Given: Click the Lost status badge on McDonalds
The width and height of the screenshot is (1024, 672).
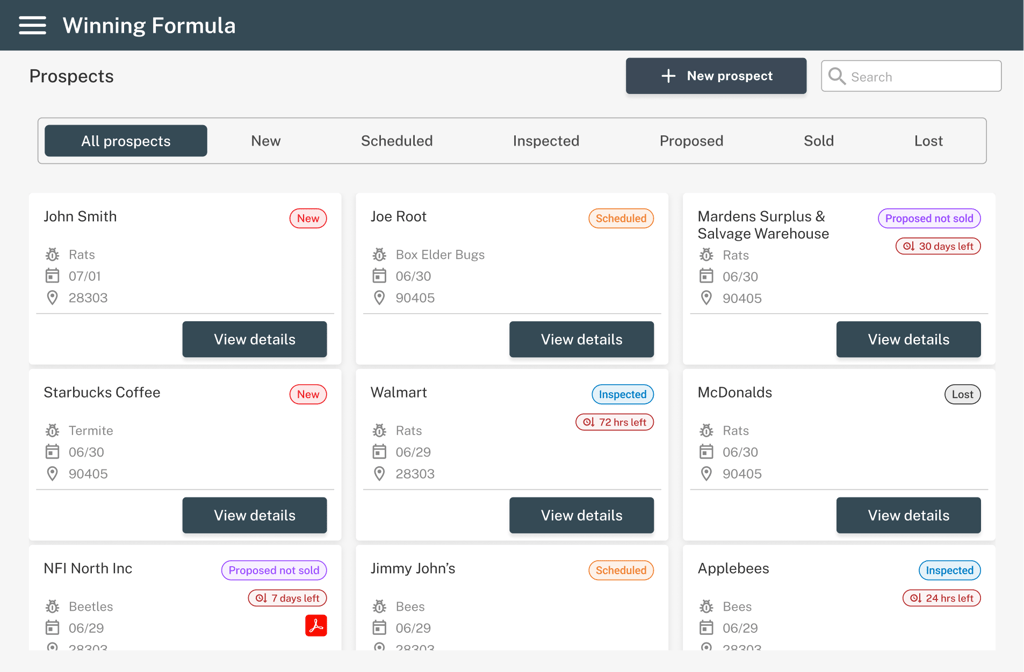Looking at the screenshot, I should [x=962, y=394].
